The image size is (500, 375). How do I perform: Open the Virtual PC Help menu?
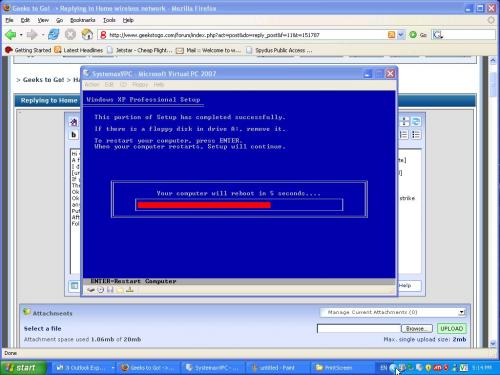coord(159,85)
